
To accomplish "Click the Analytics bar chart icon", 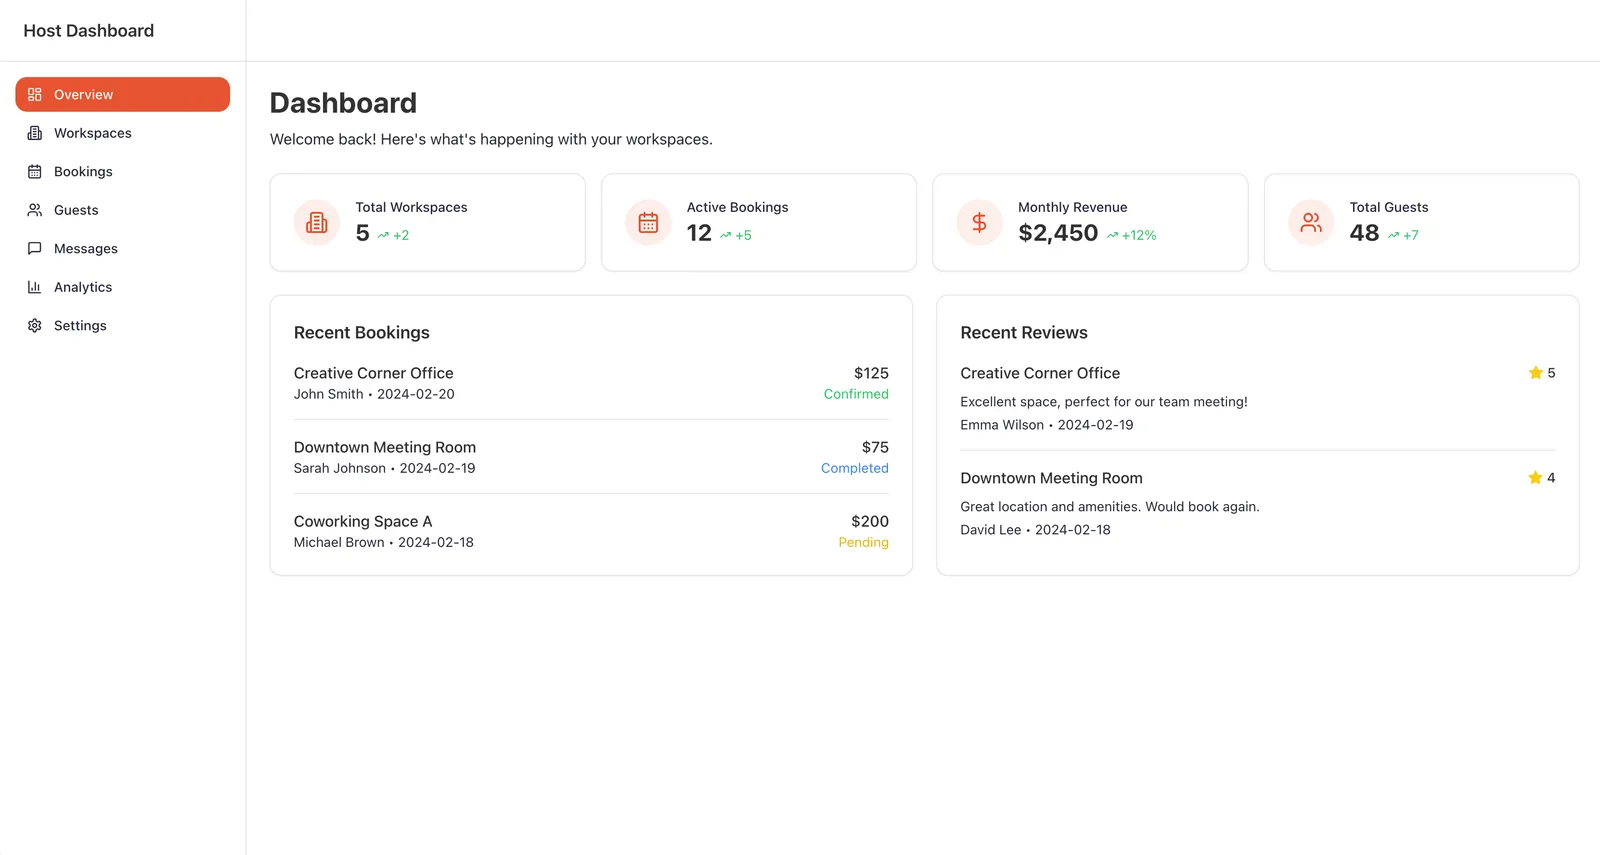I will click(35, 287).
